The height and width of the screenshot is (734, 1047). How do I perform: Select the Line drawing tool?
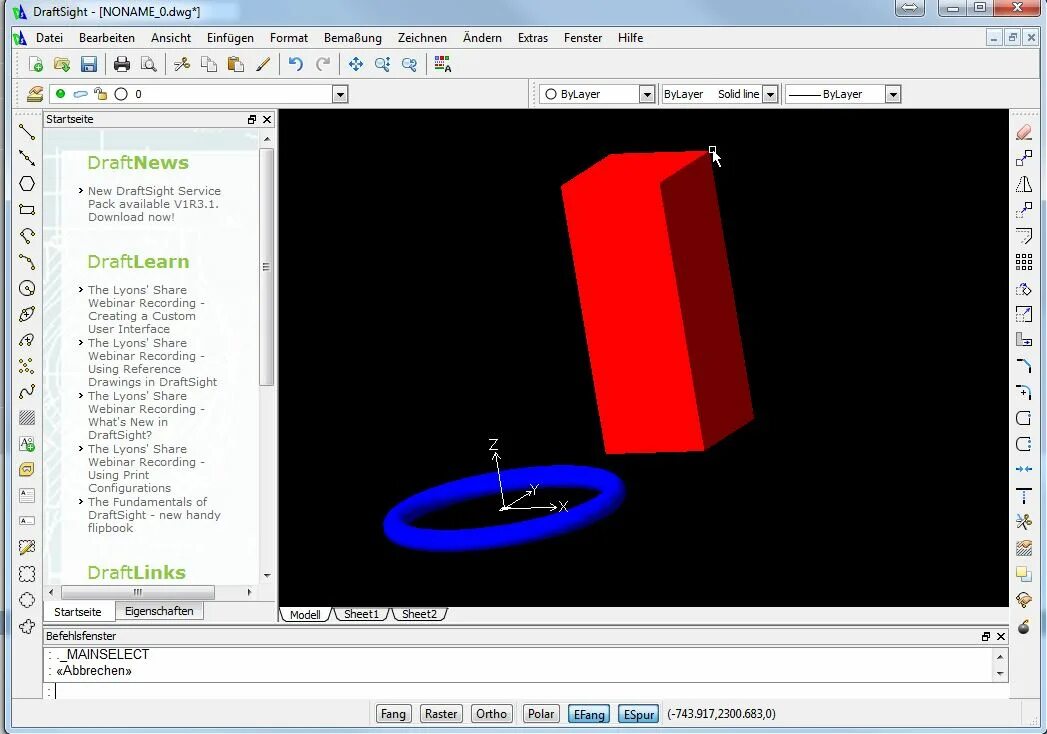[27, 132]
